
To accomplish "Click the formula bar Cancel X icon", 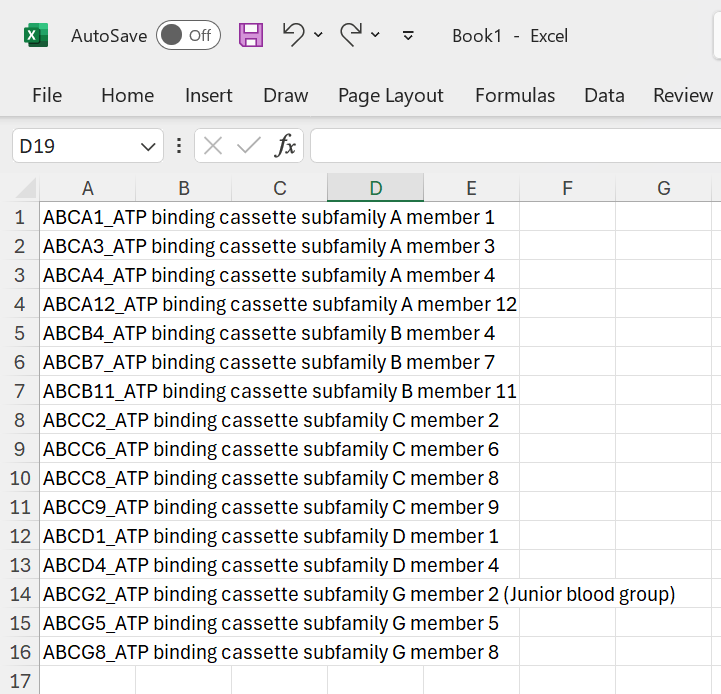I will pos(213,146).
